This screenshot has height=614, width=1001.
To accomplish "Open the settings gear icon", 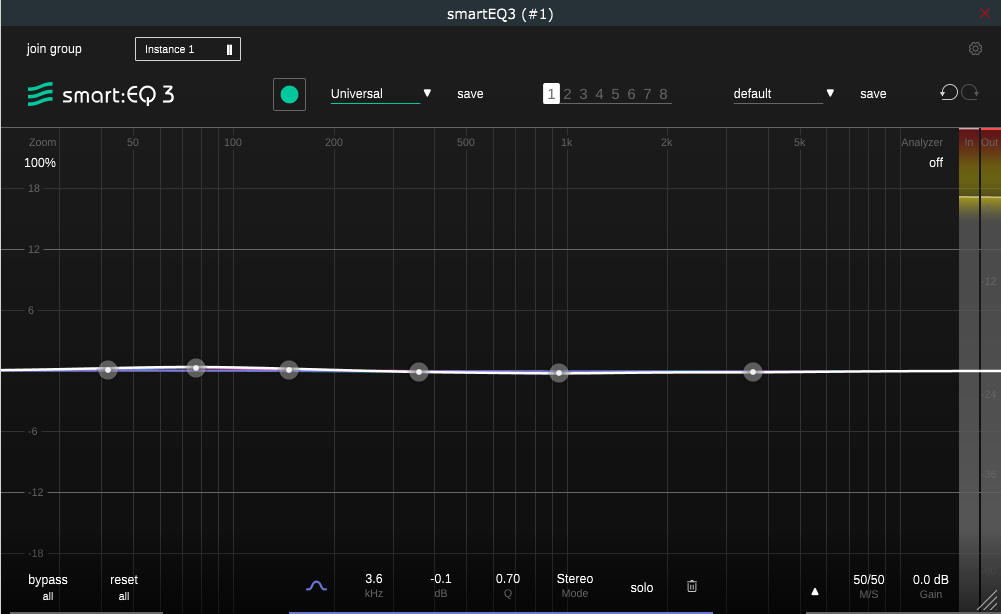I will pyautogui.click(x=975, y=49).
